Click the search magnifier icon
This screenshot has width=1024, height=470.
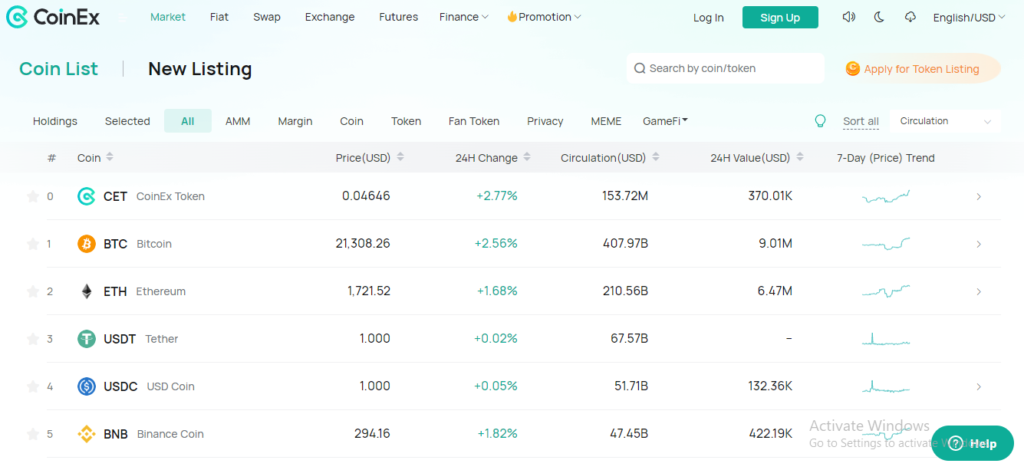[x=639, y=69]
